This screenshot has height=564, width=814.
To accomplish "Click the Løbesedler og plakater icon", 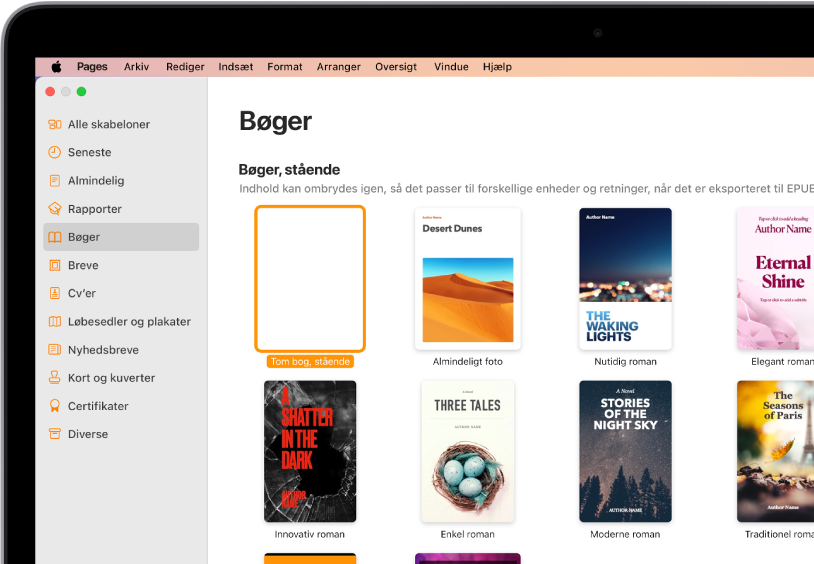I will coord(55,321).
